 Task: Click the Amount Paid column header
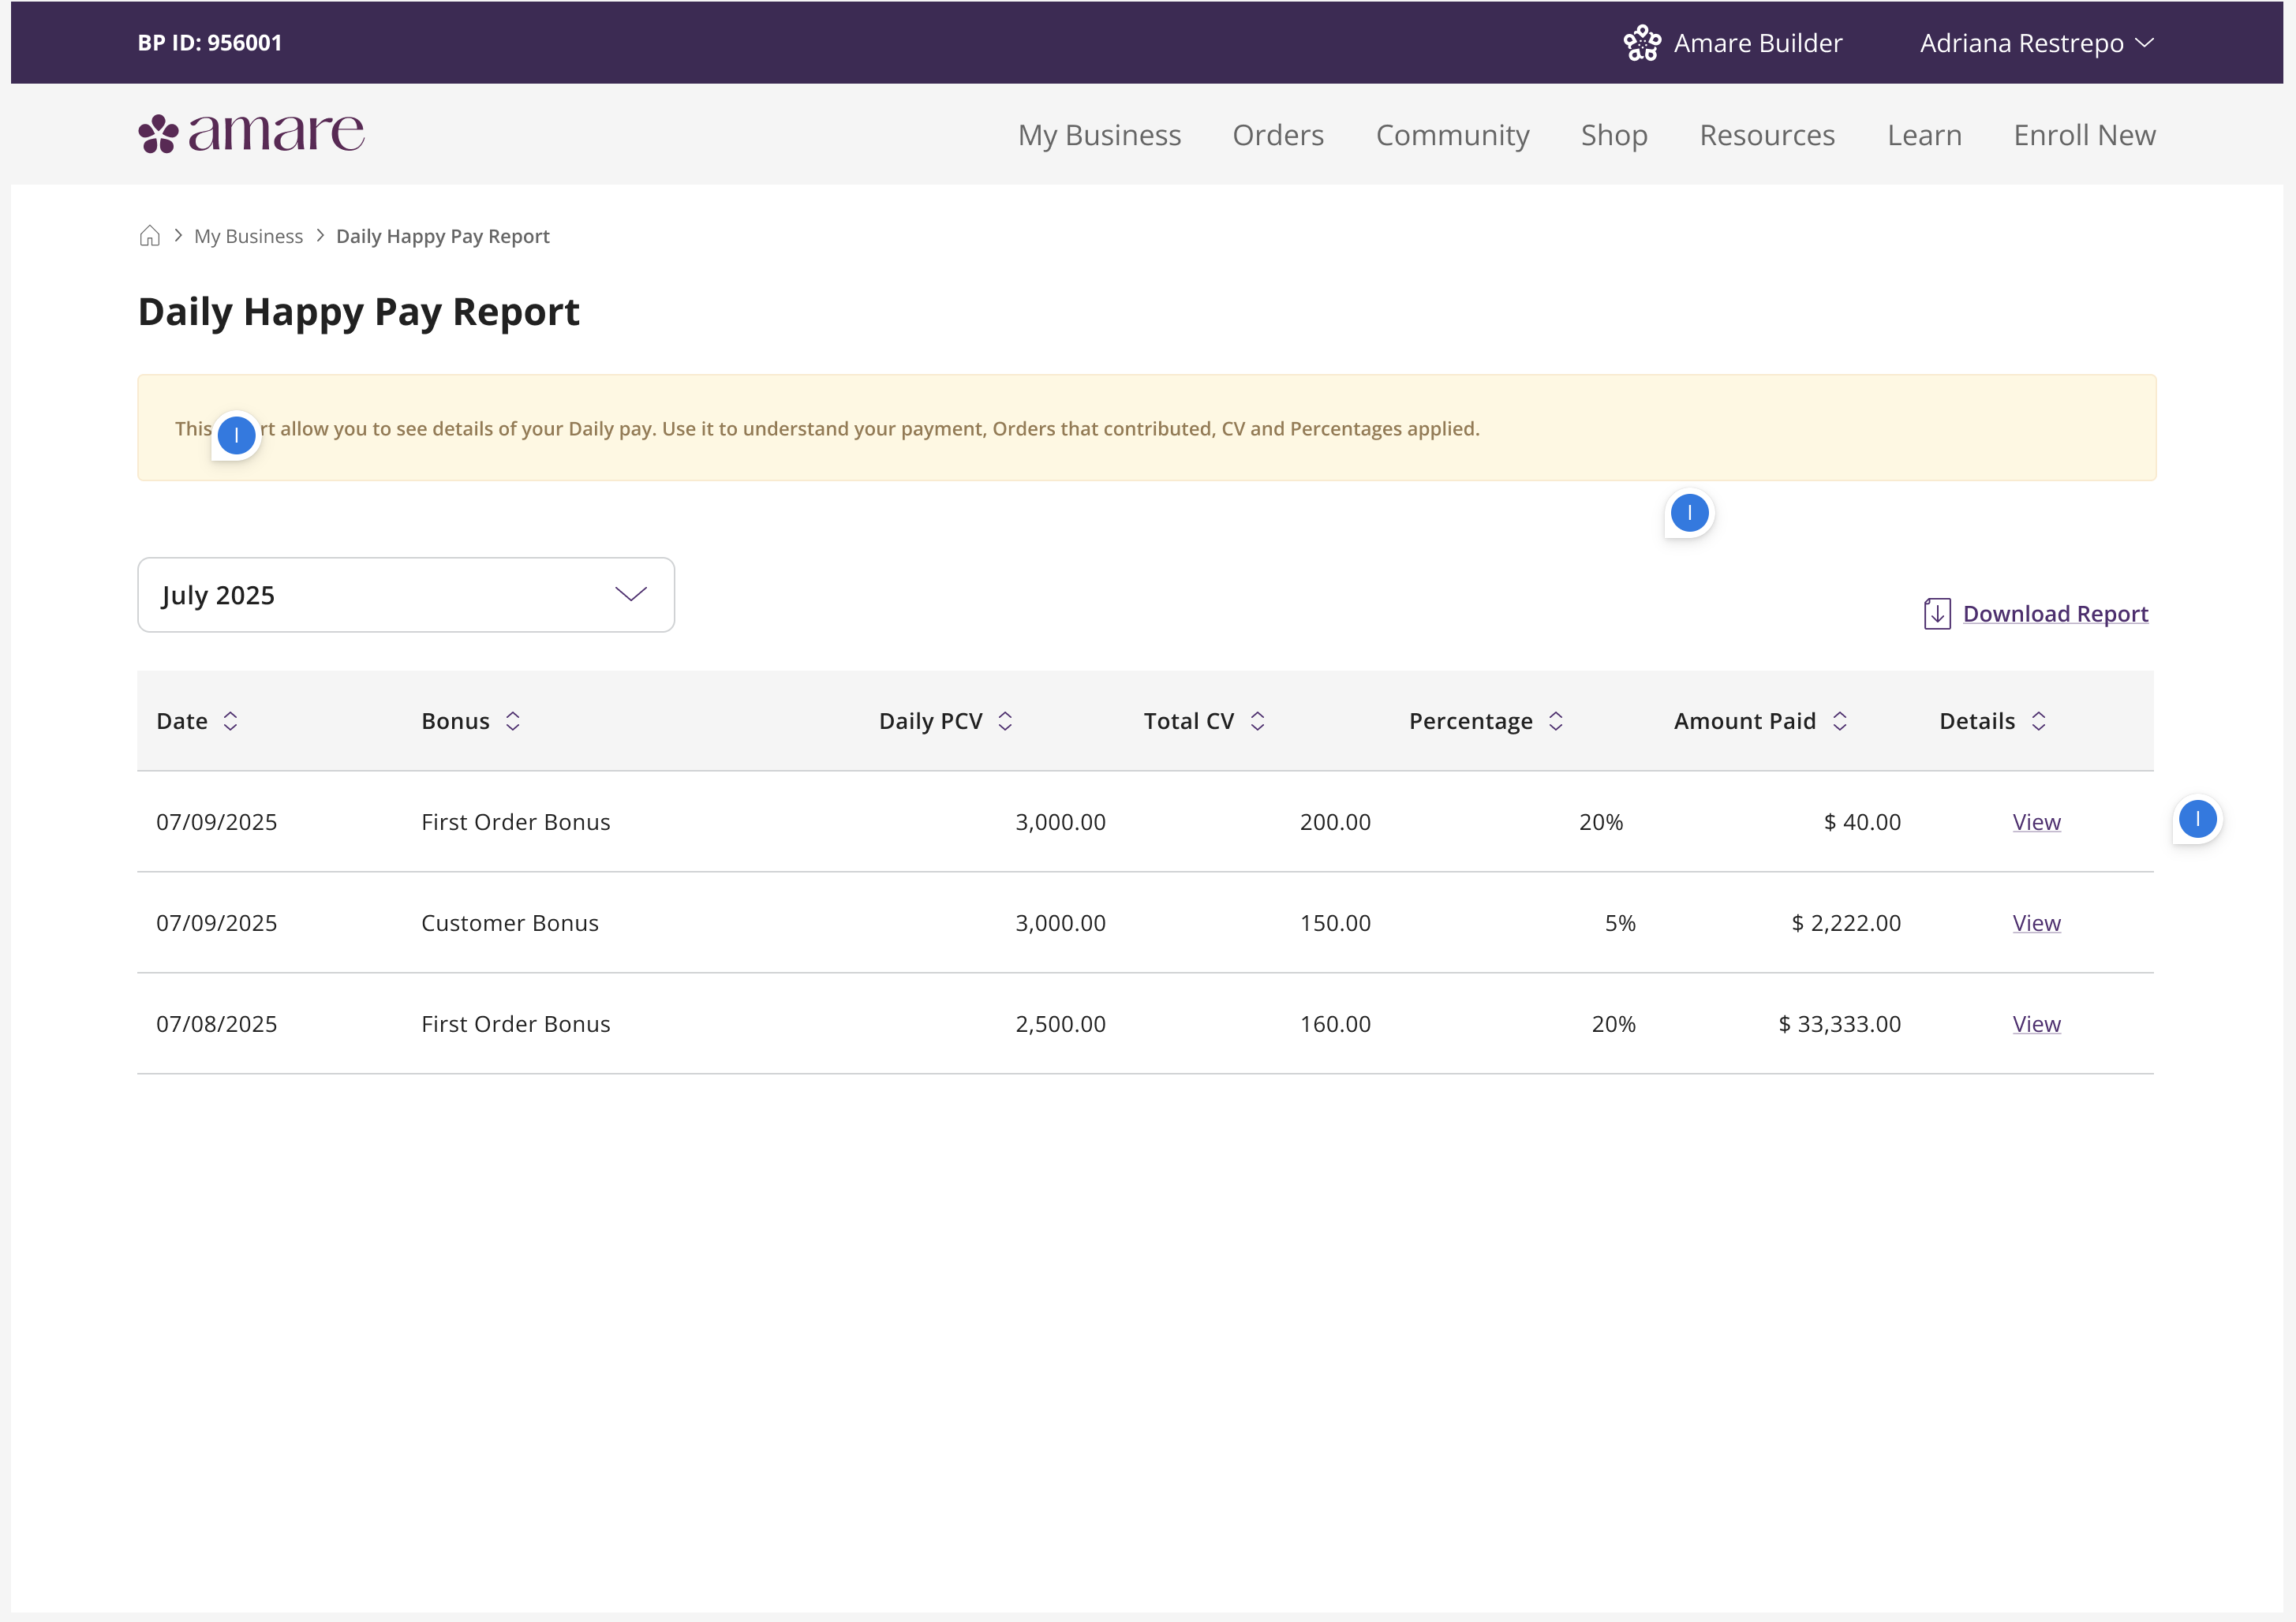point(1745,721)
